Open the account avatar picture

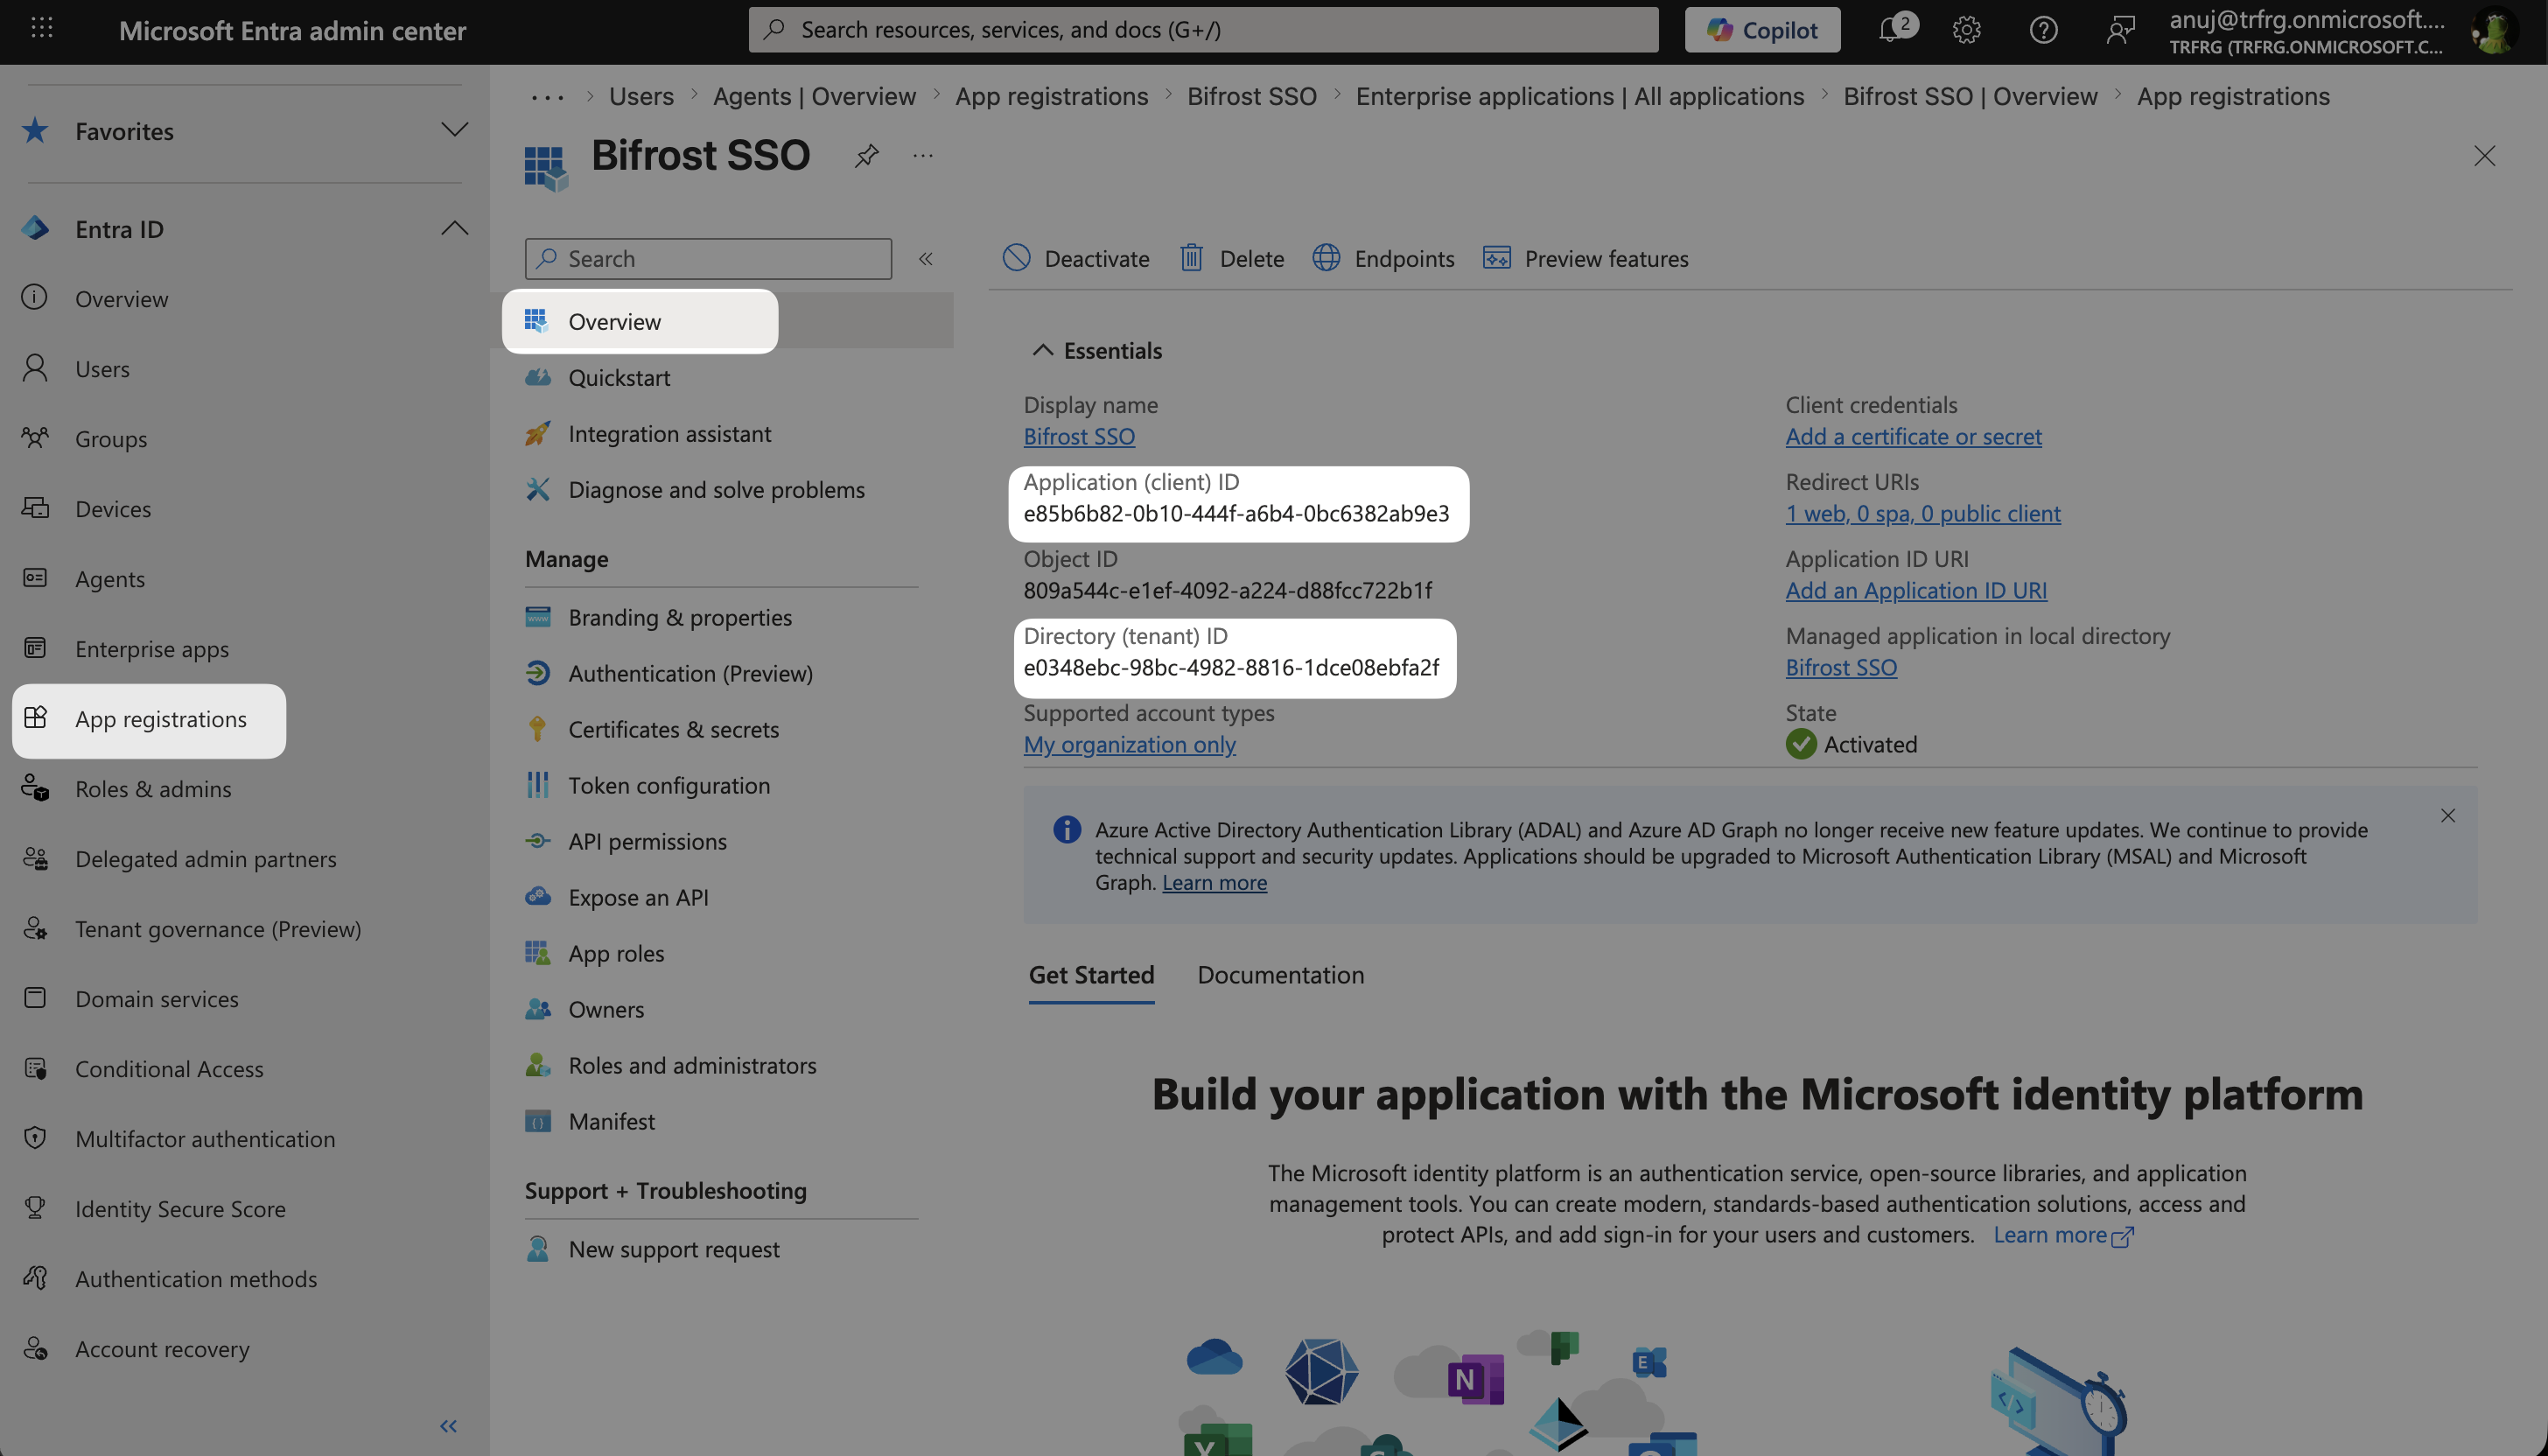(x=2493, y=31)
